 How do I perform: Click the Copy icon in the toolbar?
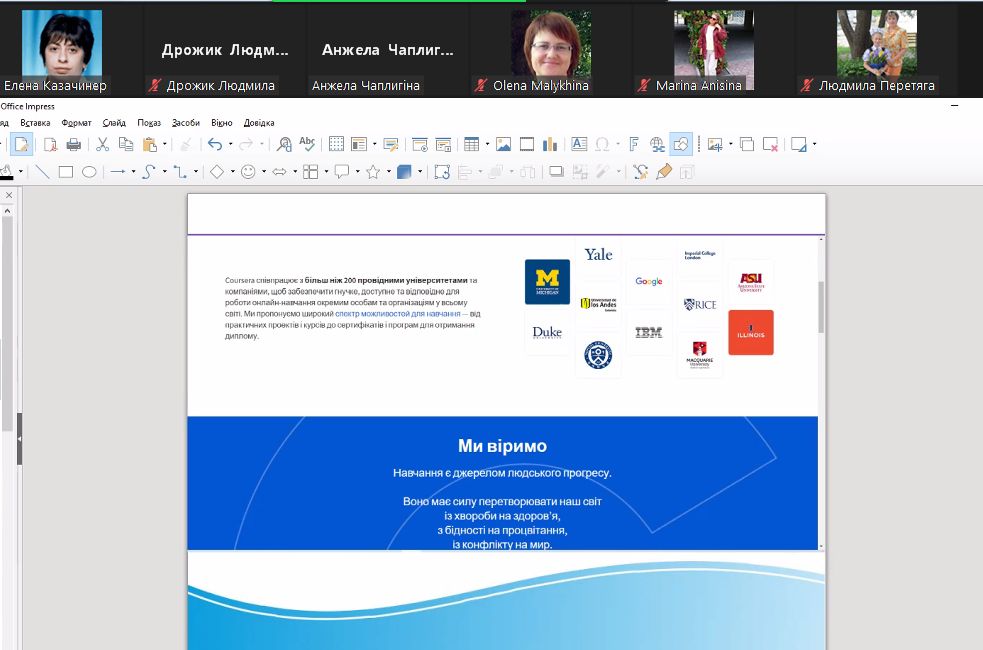pyautogui.click(x=126, y=145)
